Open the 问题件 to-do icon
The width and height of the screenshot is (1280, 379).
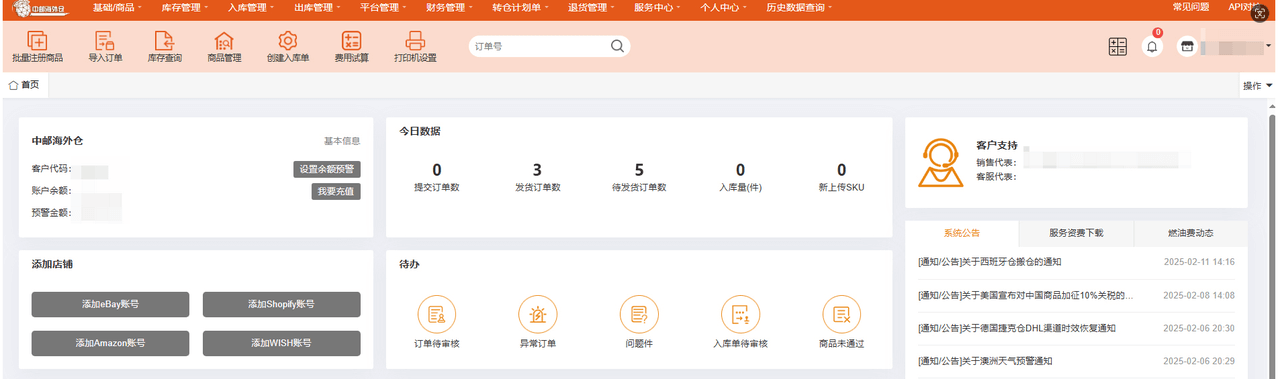point(639,315)
